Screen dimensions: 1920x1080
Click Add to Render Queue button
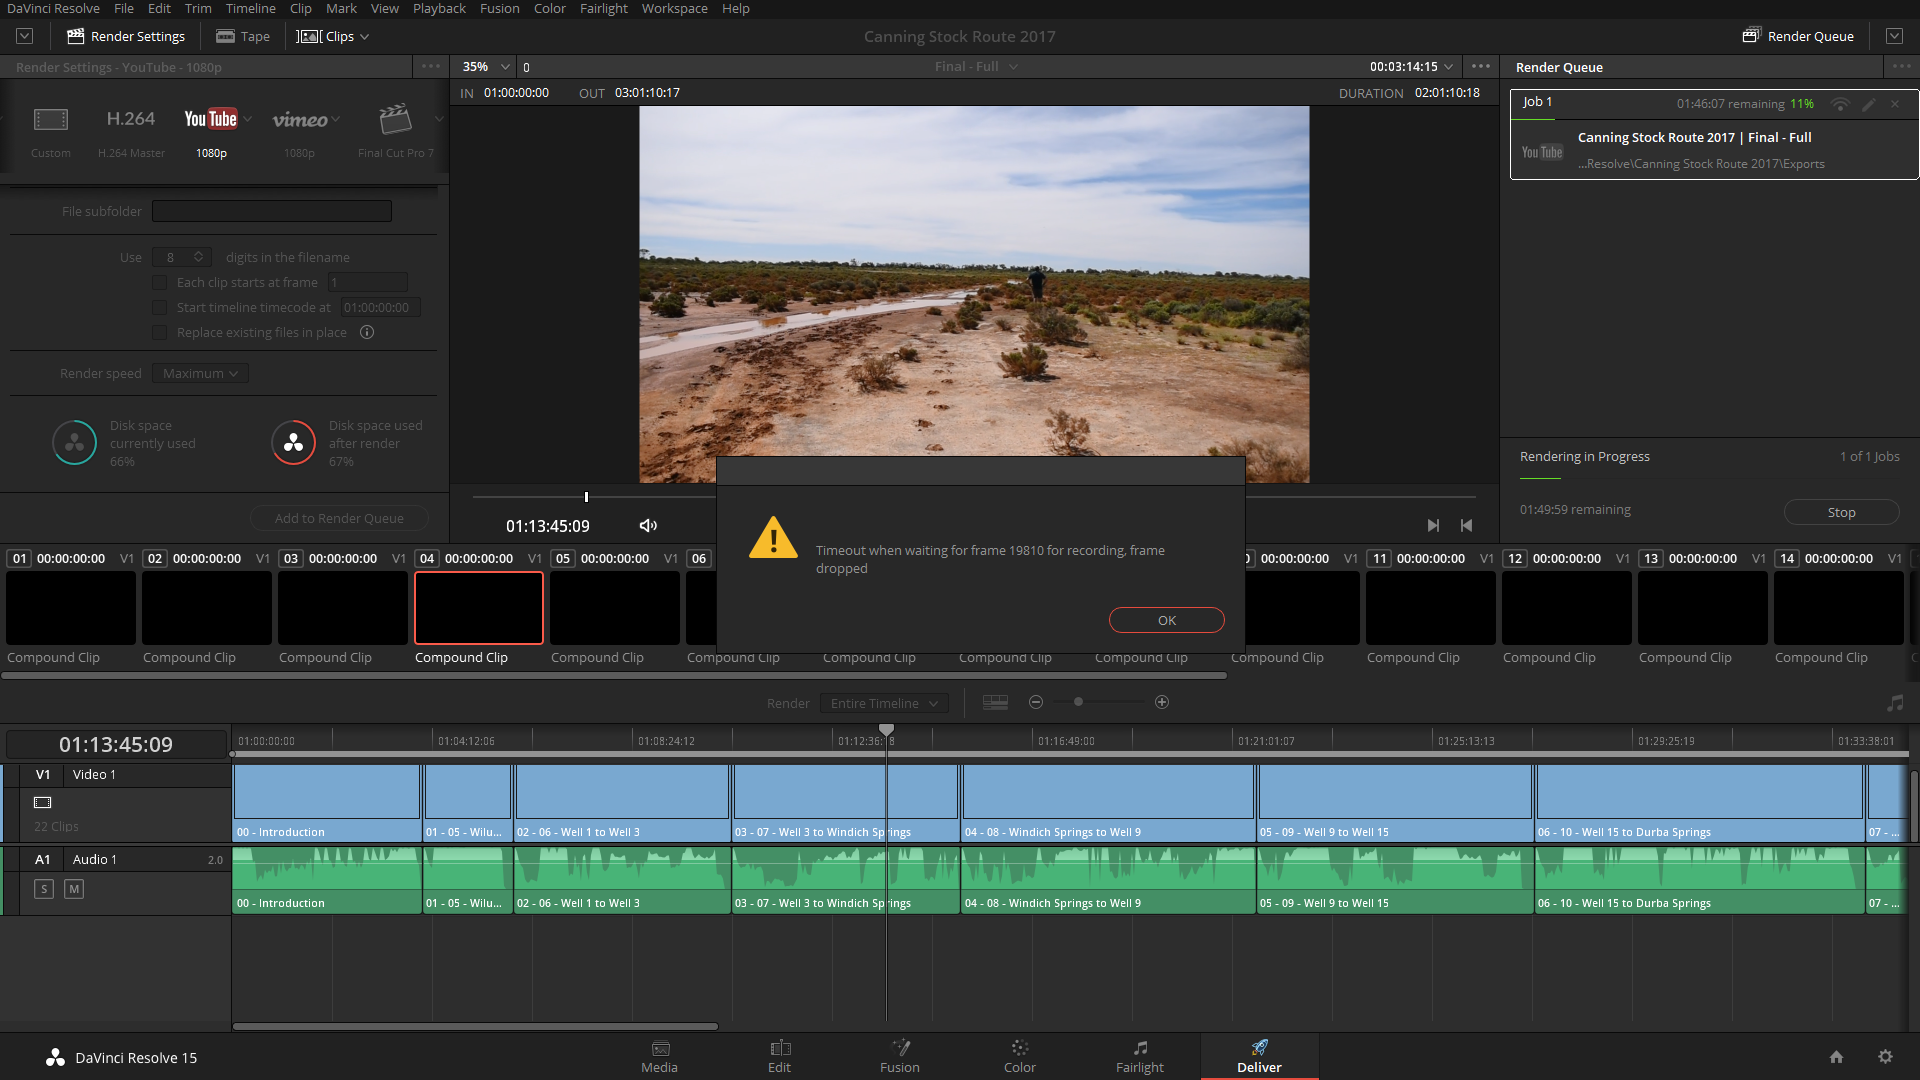[x=339, y=519]
